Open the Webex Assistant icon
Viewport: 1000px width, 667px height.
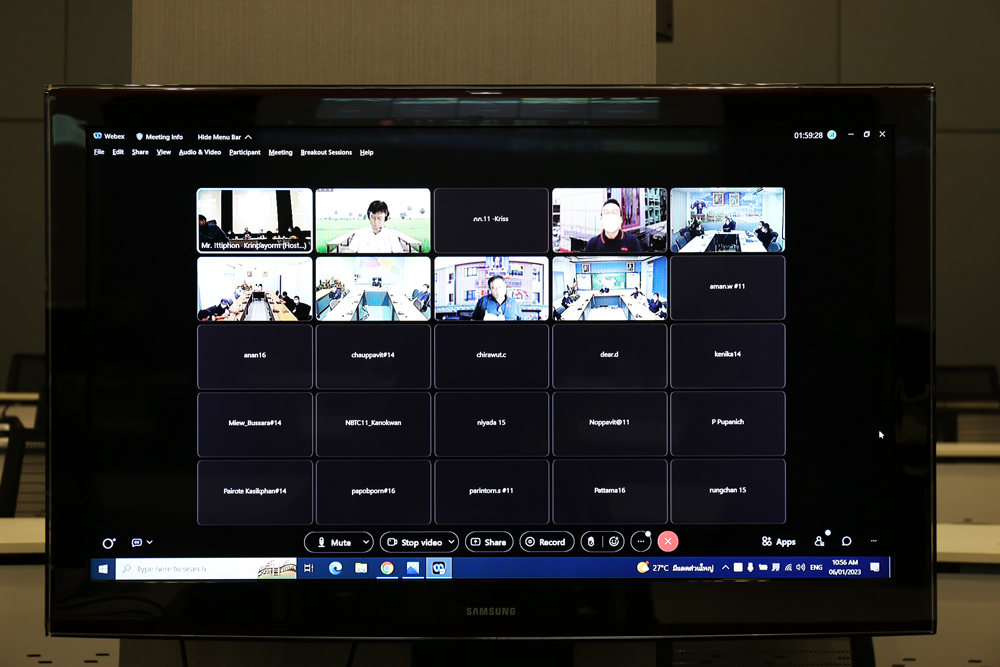(109, 543)
